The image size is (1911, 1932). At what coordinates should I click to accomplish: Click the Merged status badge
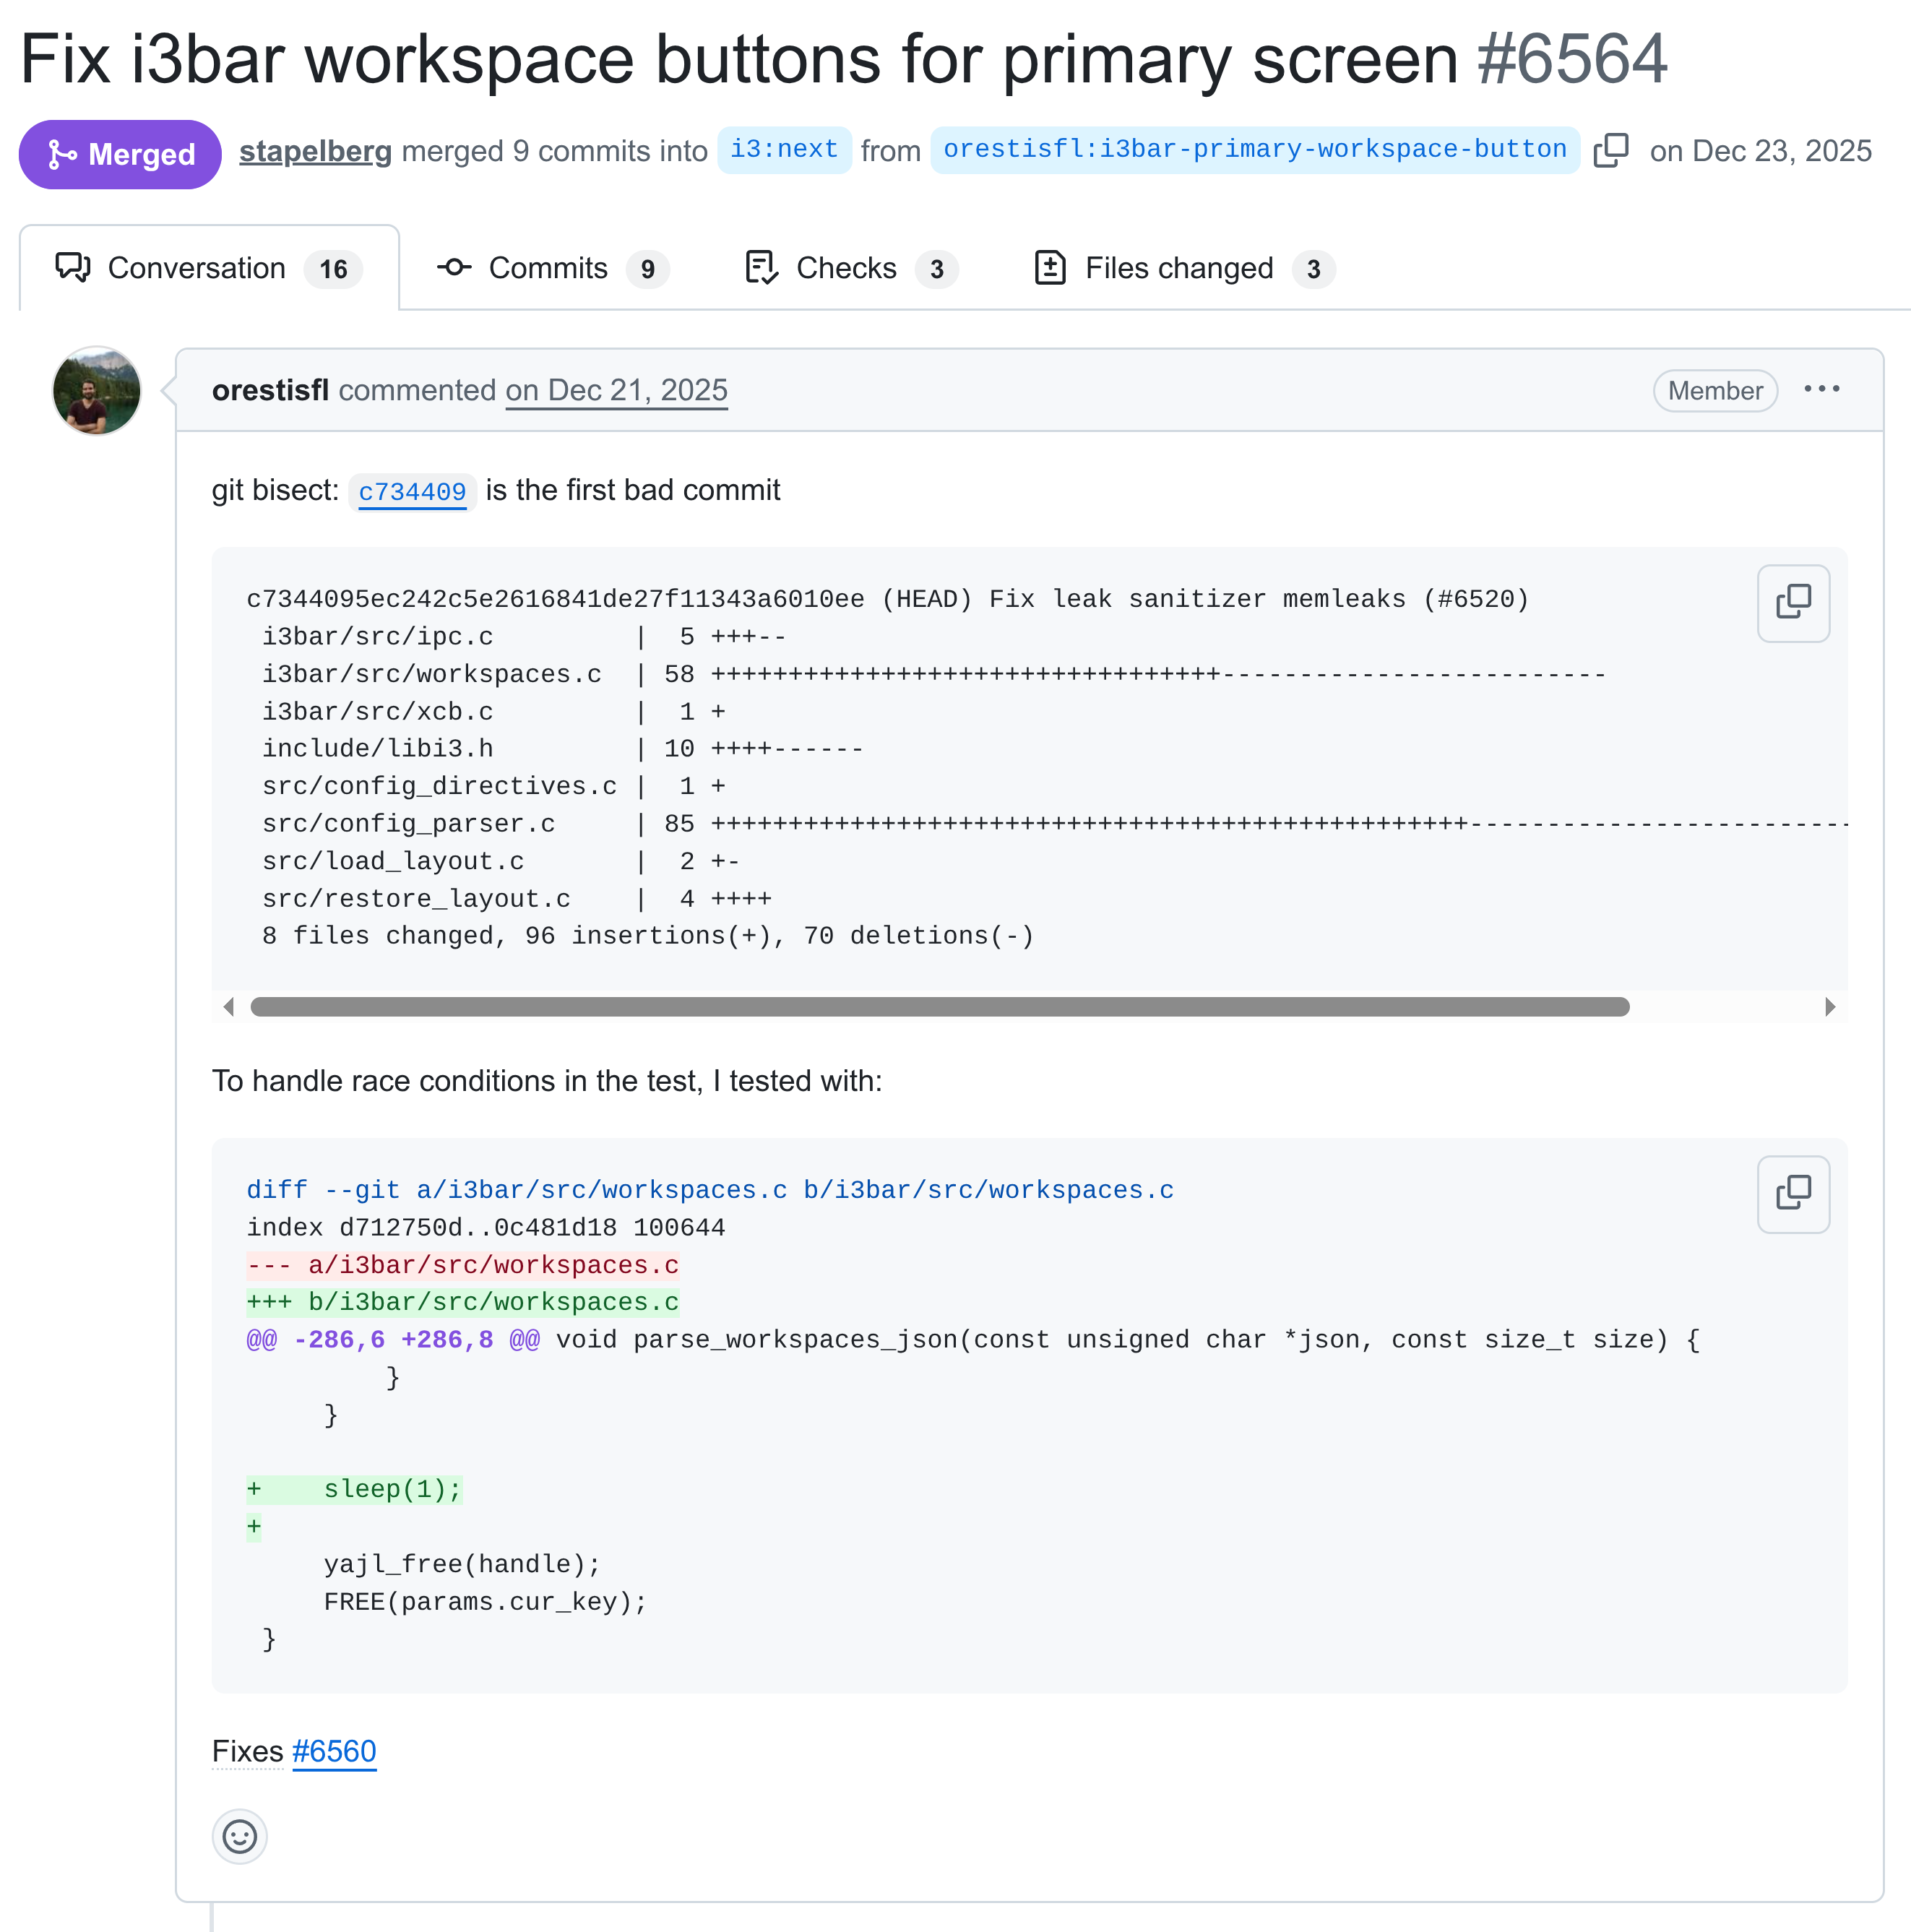click(120, 154)
